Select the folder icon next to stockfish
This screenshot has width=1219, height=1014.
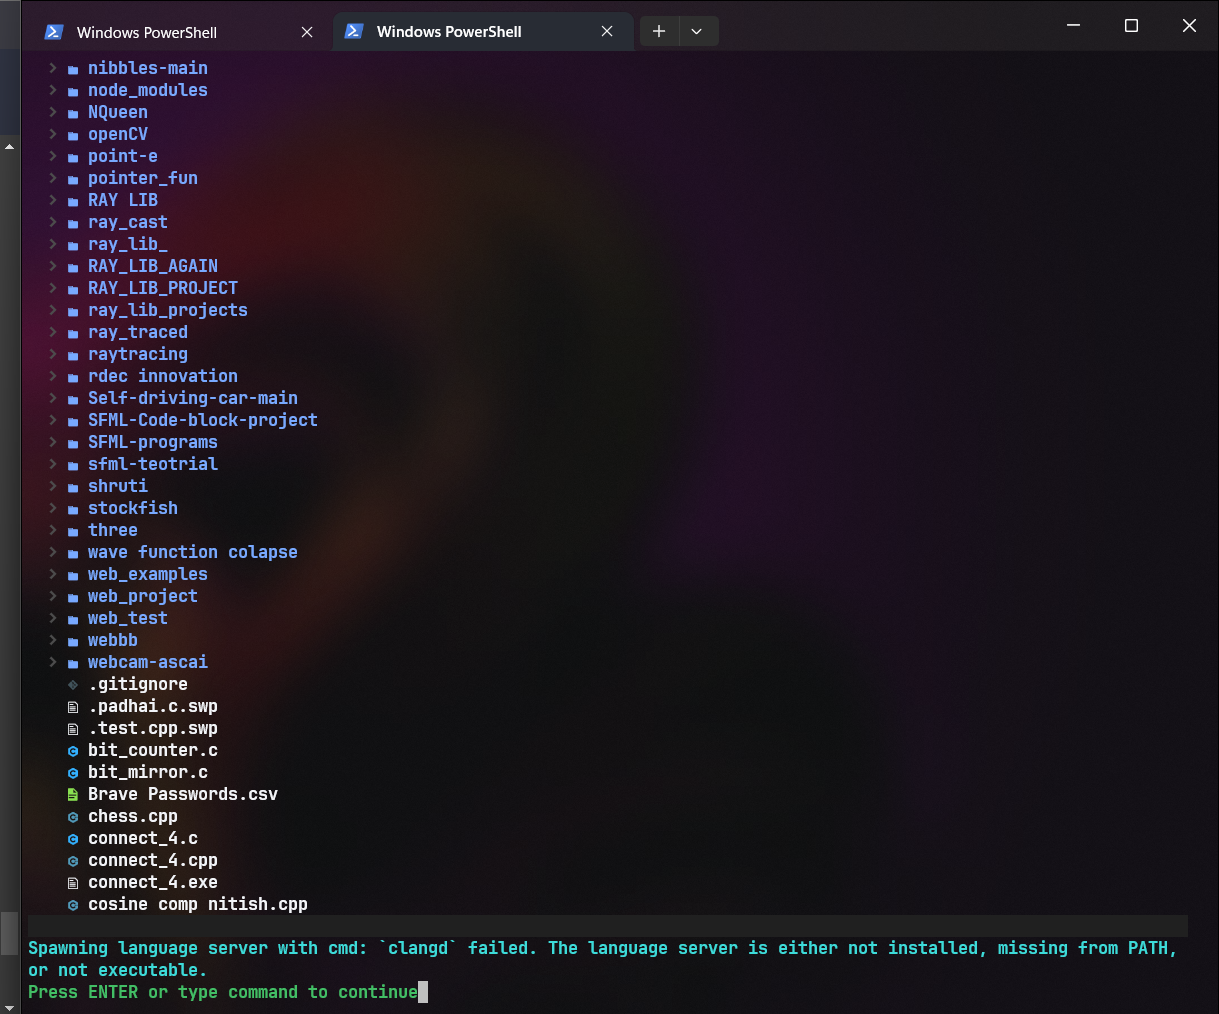coord(71,508)
